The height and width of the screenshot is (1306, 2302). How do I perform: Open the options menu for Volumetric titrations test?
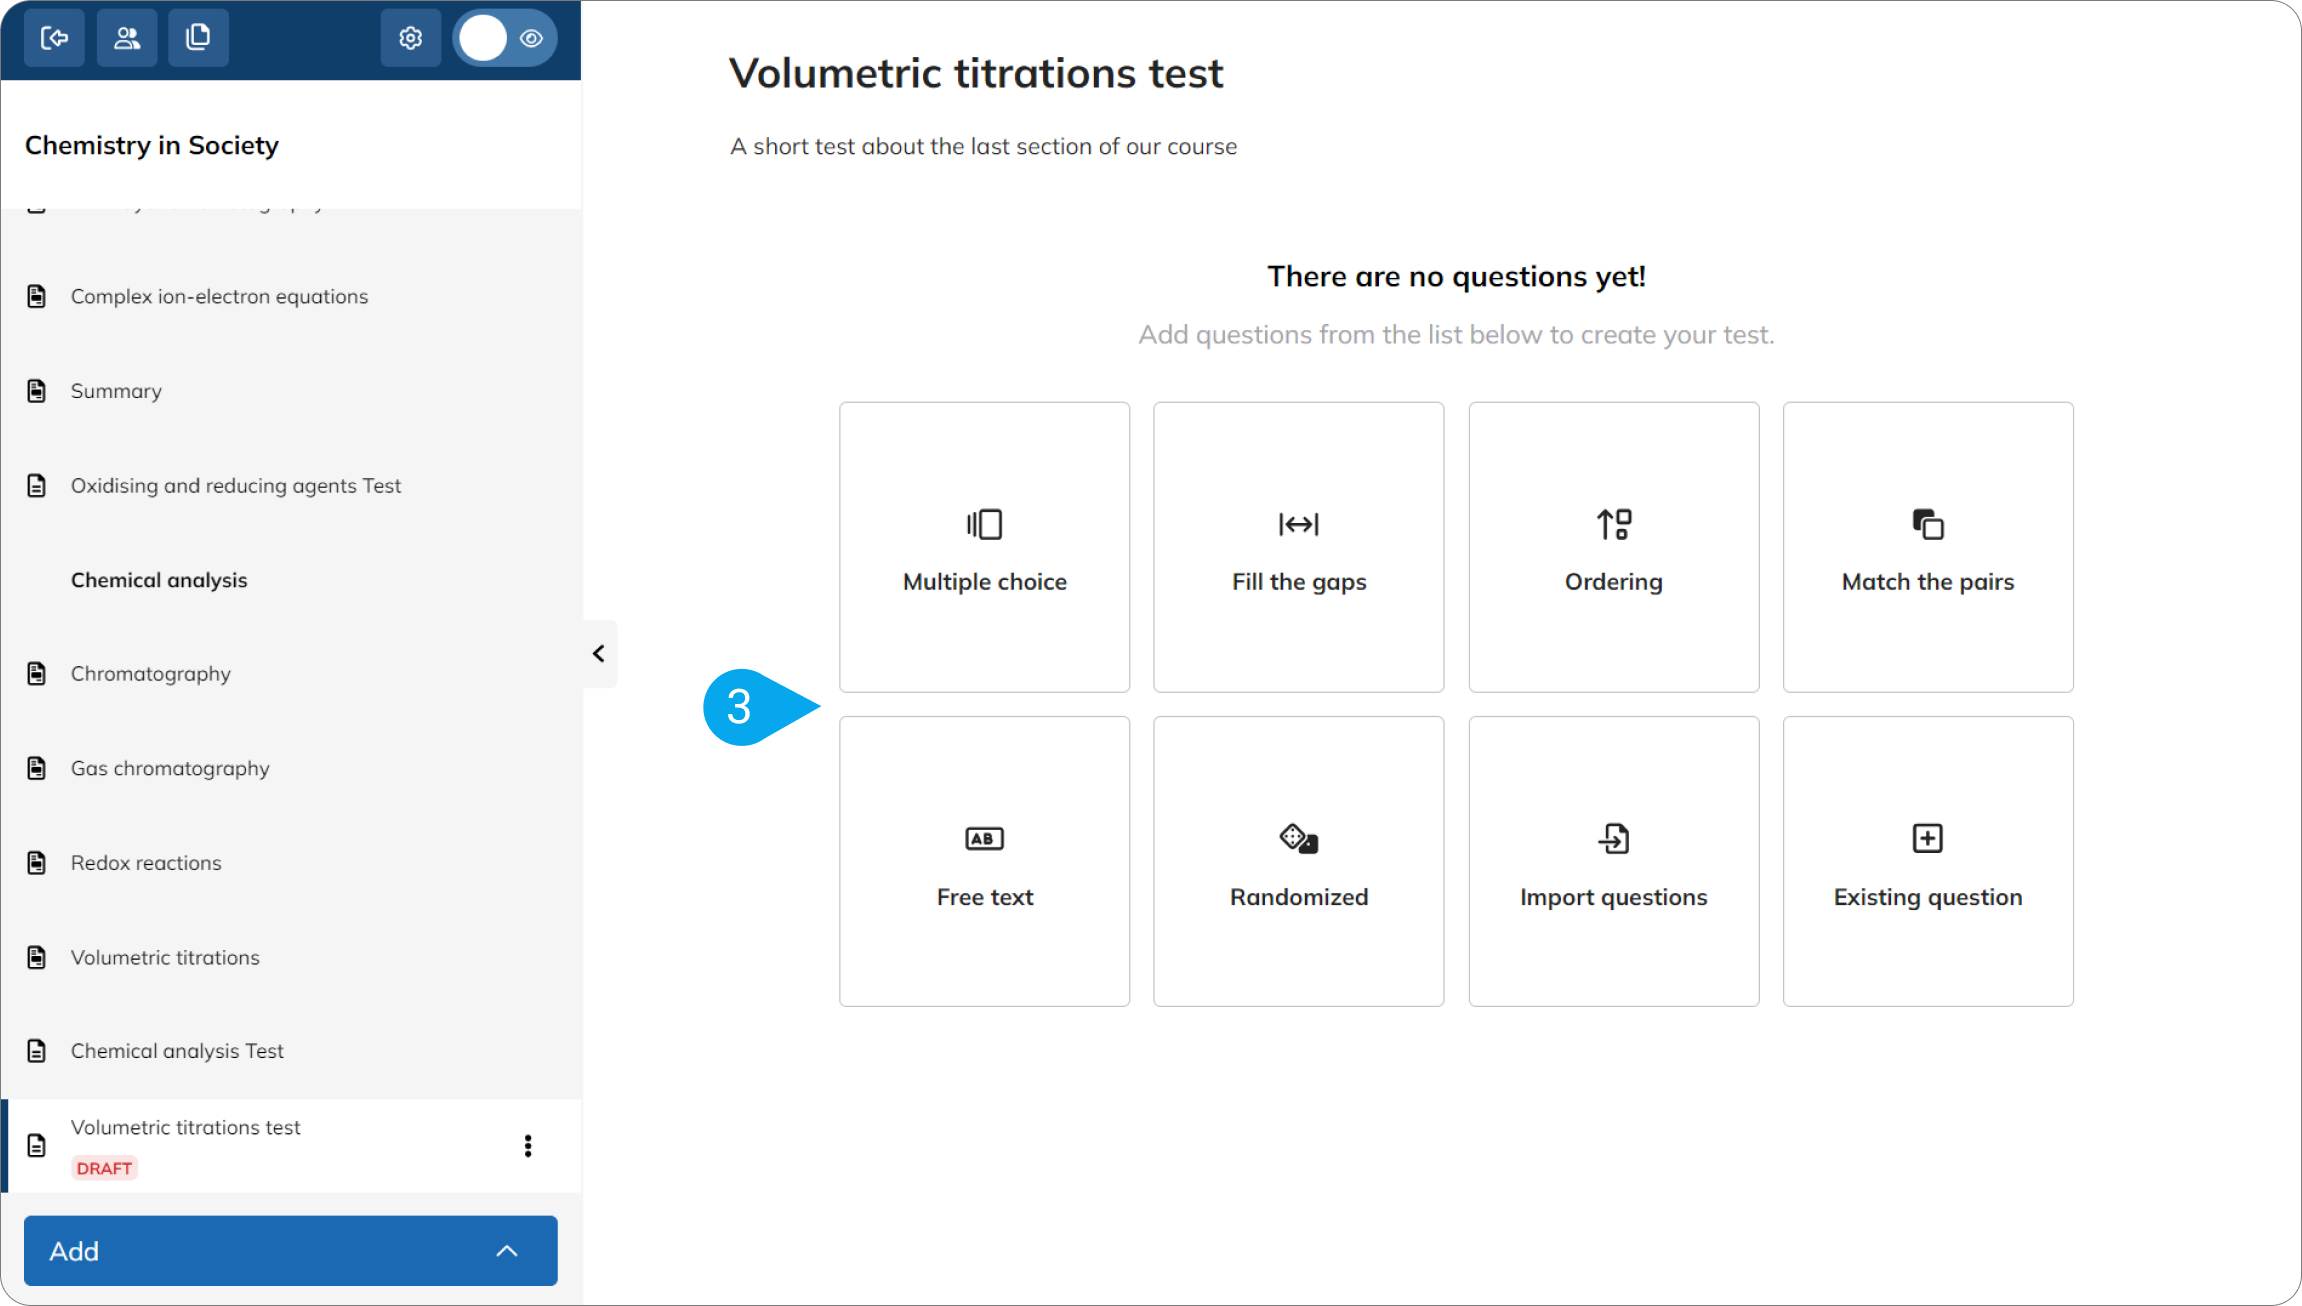coord(528,1146)
